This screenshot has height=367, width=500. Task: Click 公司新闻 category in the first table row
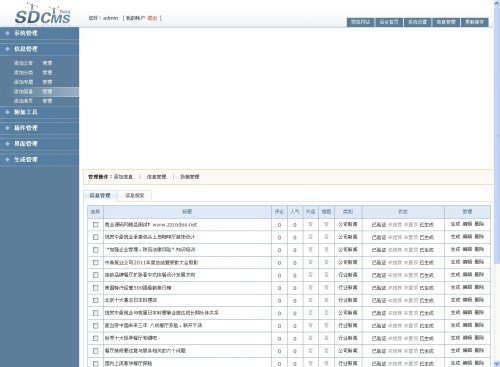(348, 225)
